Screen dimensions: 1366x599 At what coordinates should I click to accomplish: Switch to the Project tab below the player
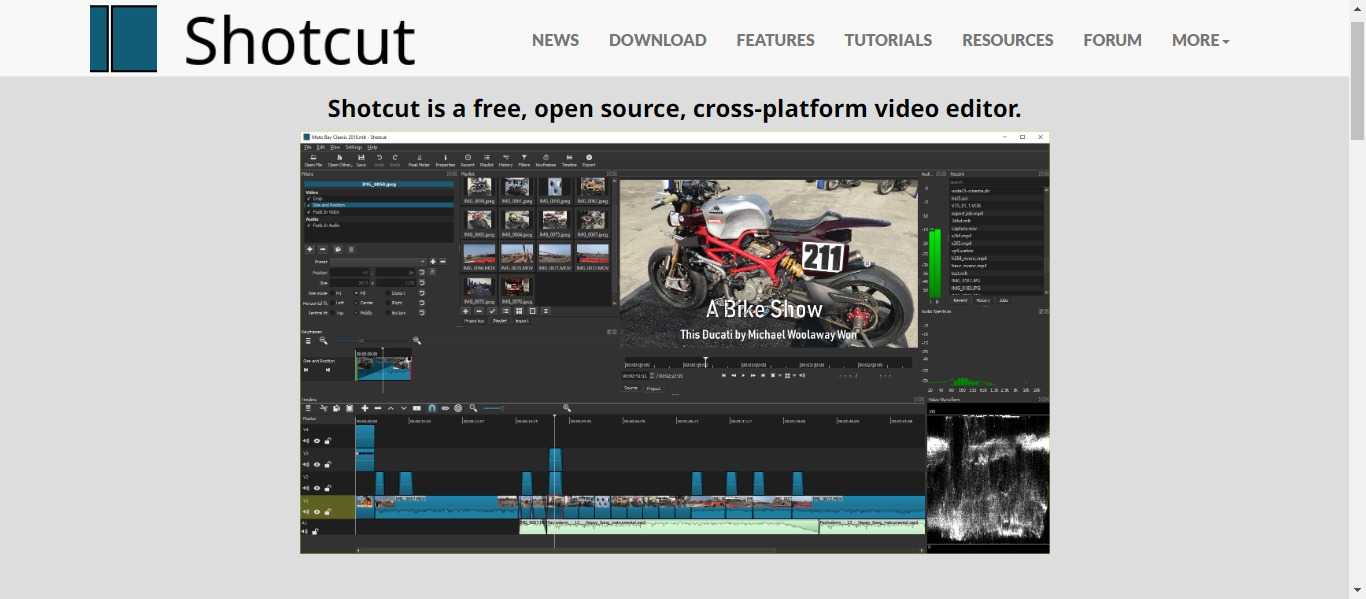coord(653,388)
